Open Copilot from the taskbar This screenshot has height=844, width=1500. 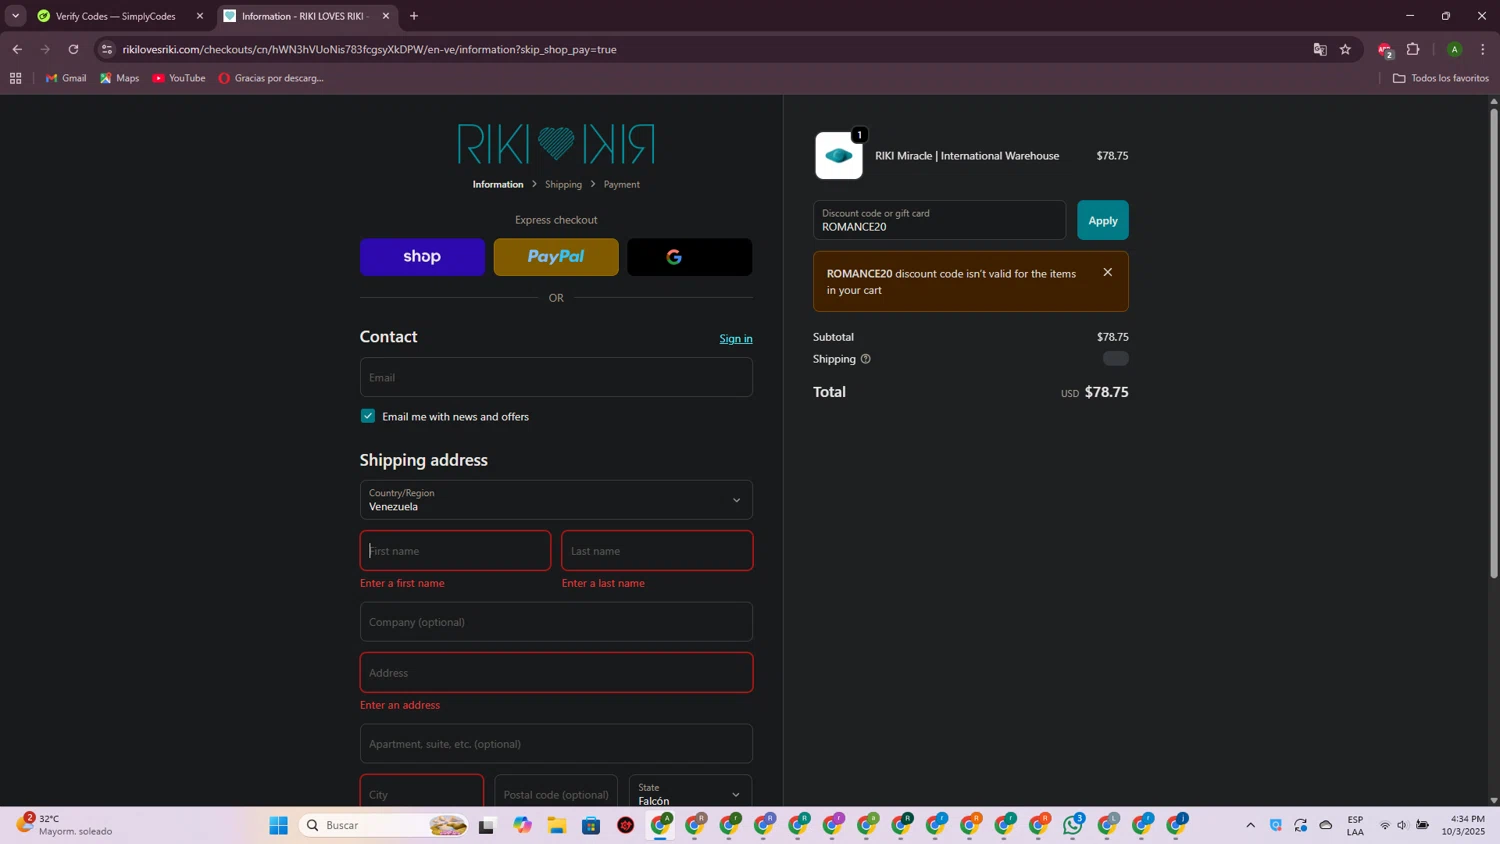(523, 825)
